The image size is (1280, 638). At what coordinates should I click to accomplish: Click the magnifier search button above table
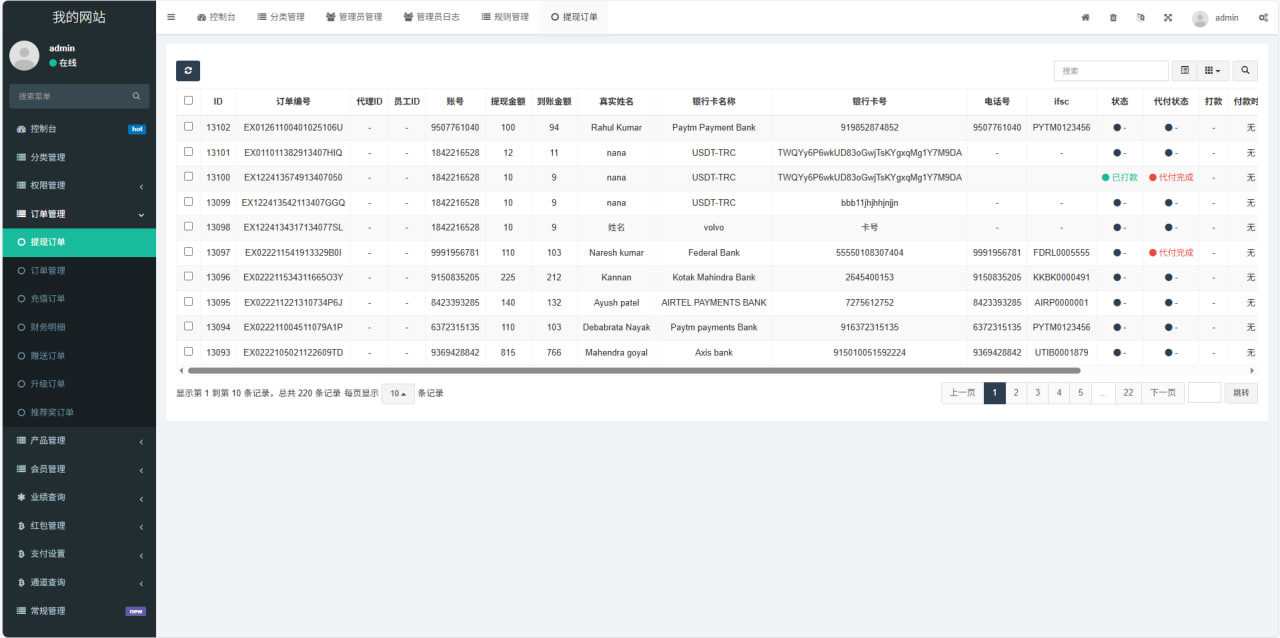1245,71
